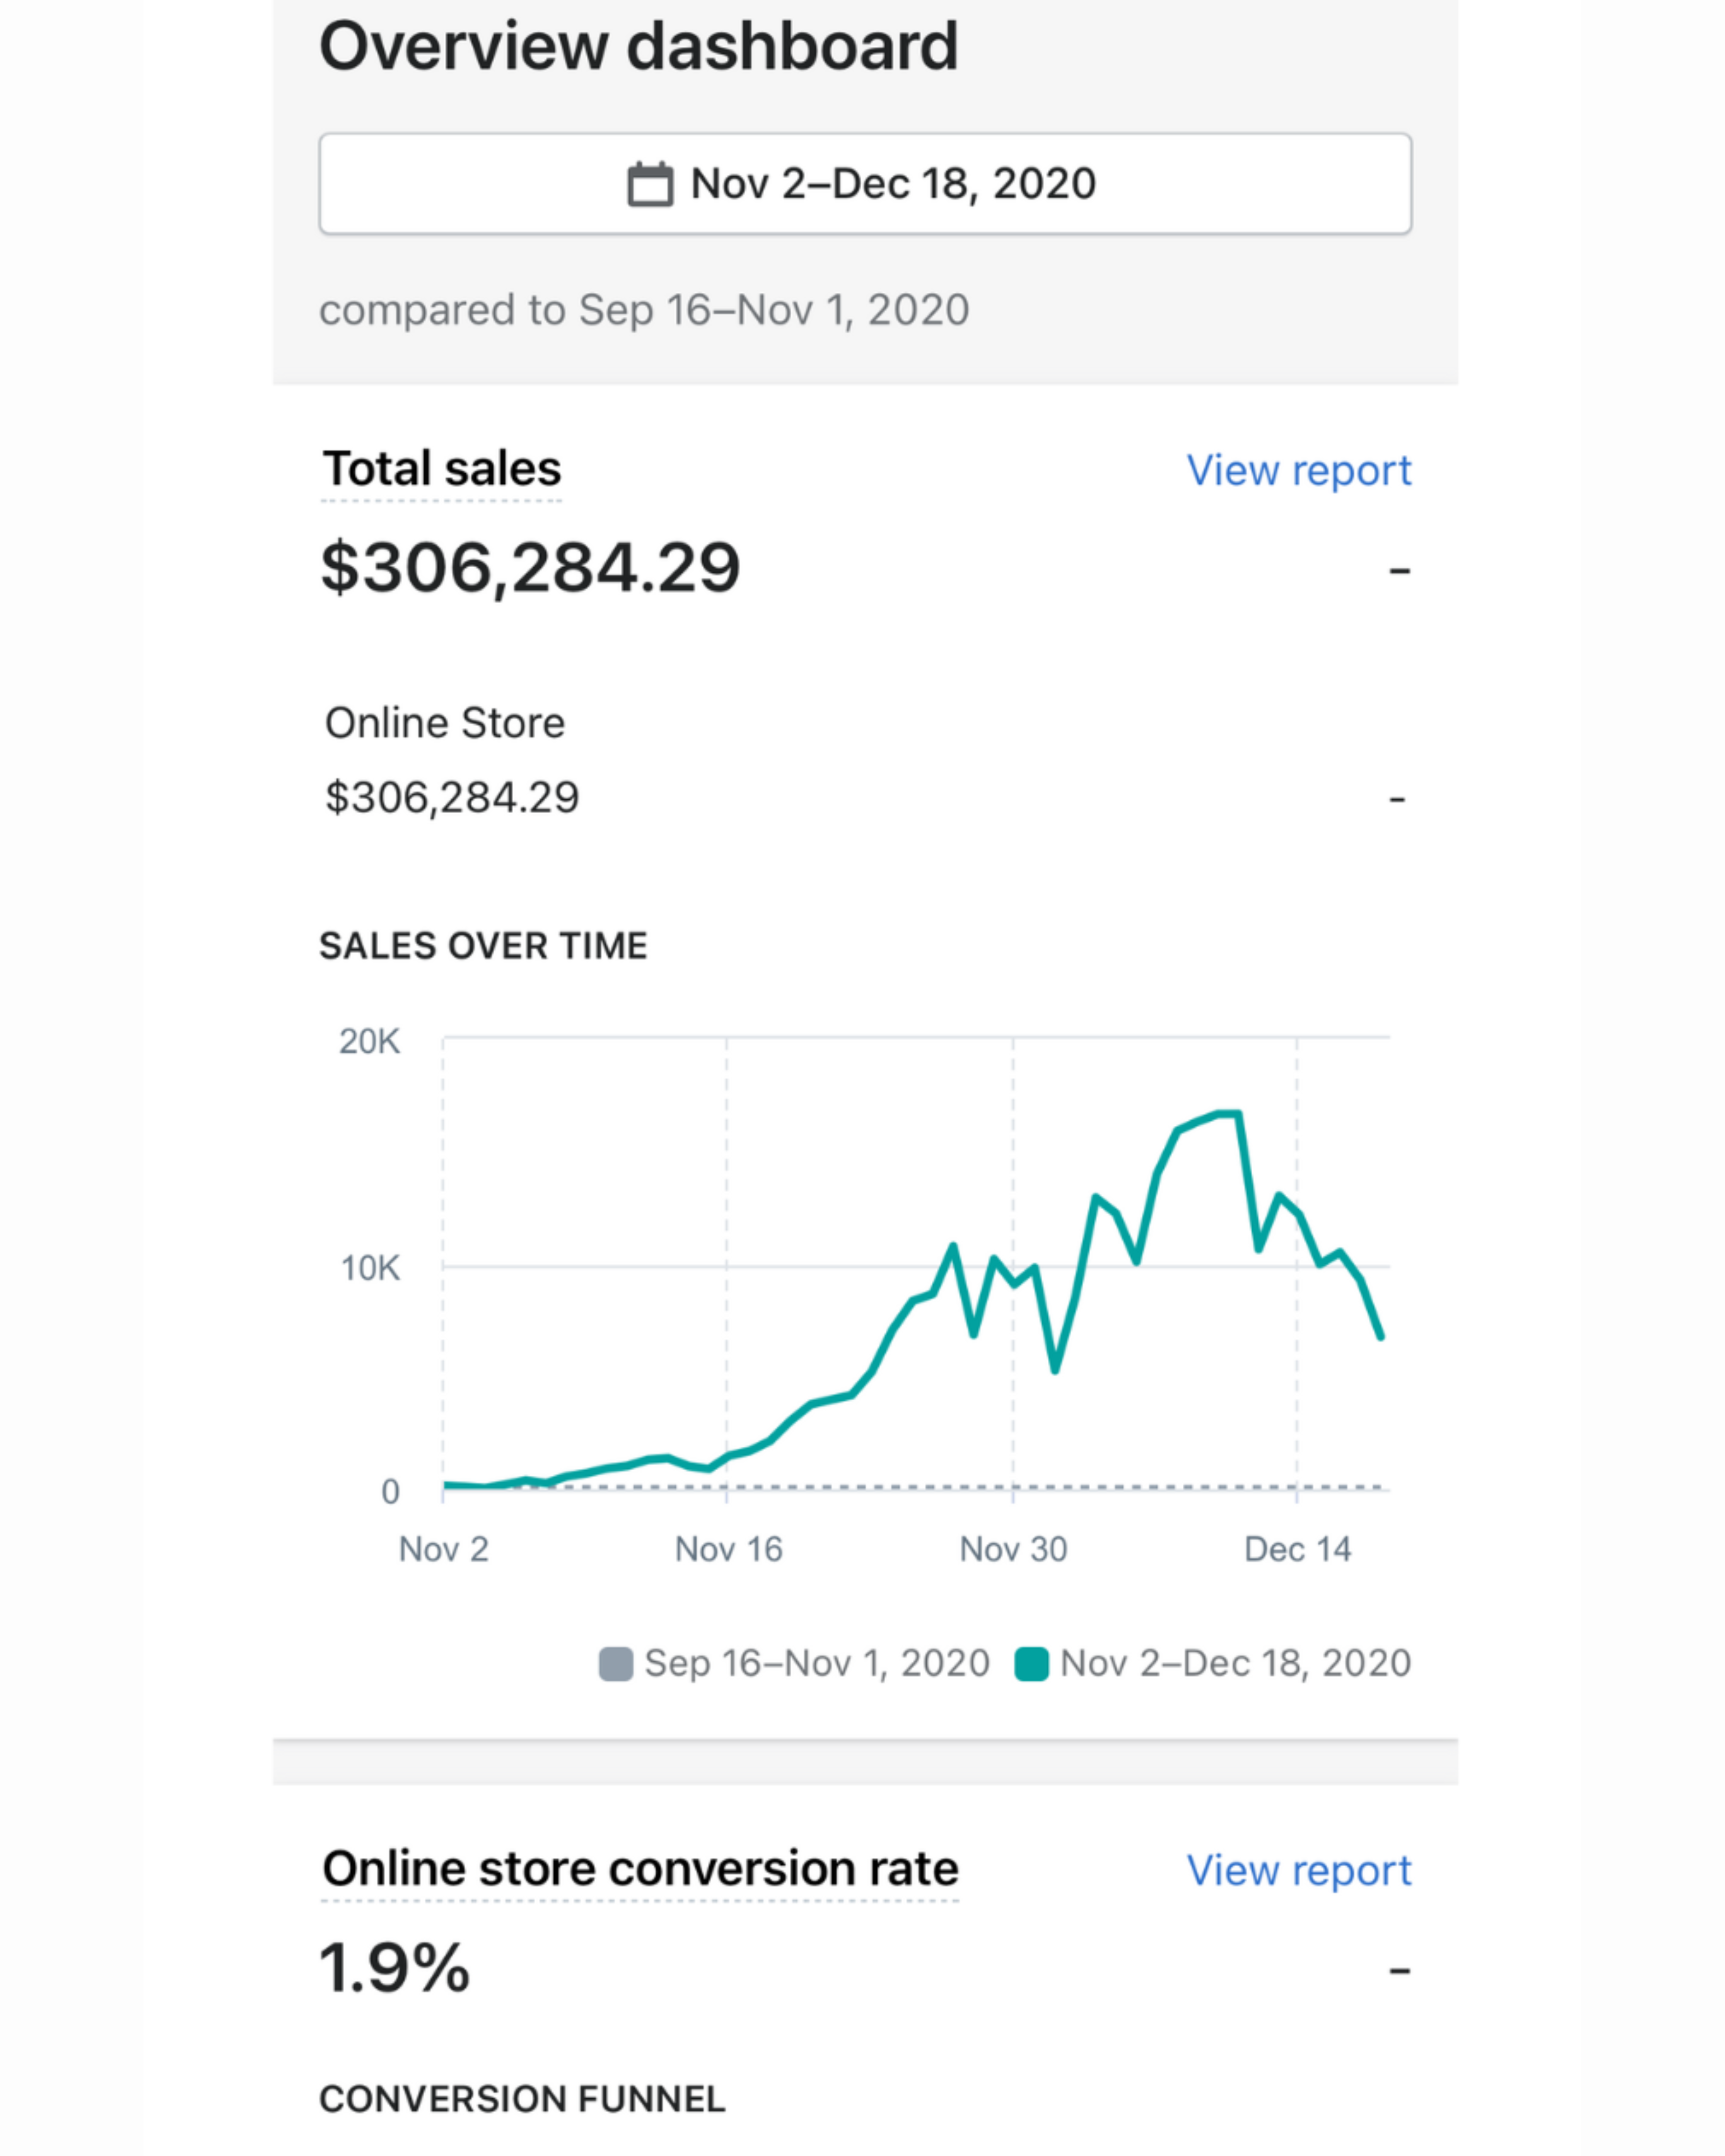
Task: Click the Dec 14 x-axis label
Action: (1297, 1549)
